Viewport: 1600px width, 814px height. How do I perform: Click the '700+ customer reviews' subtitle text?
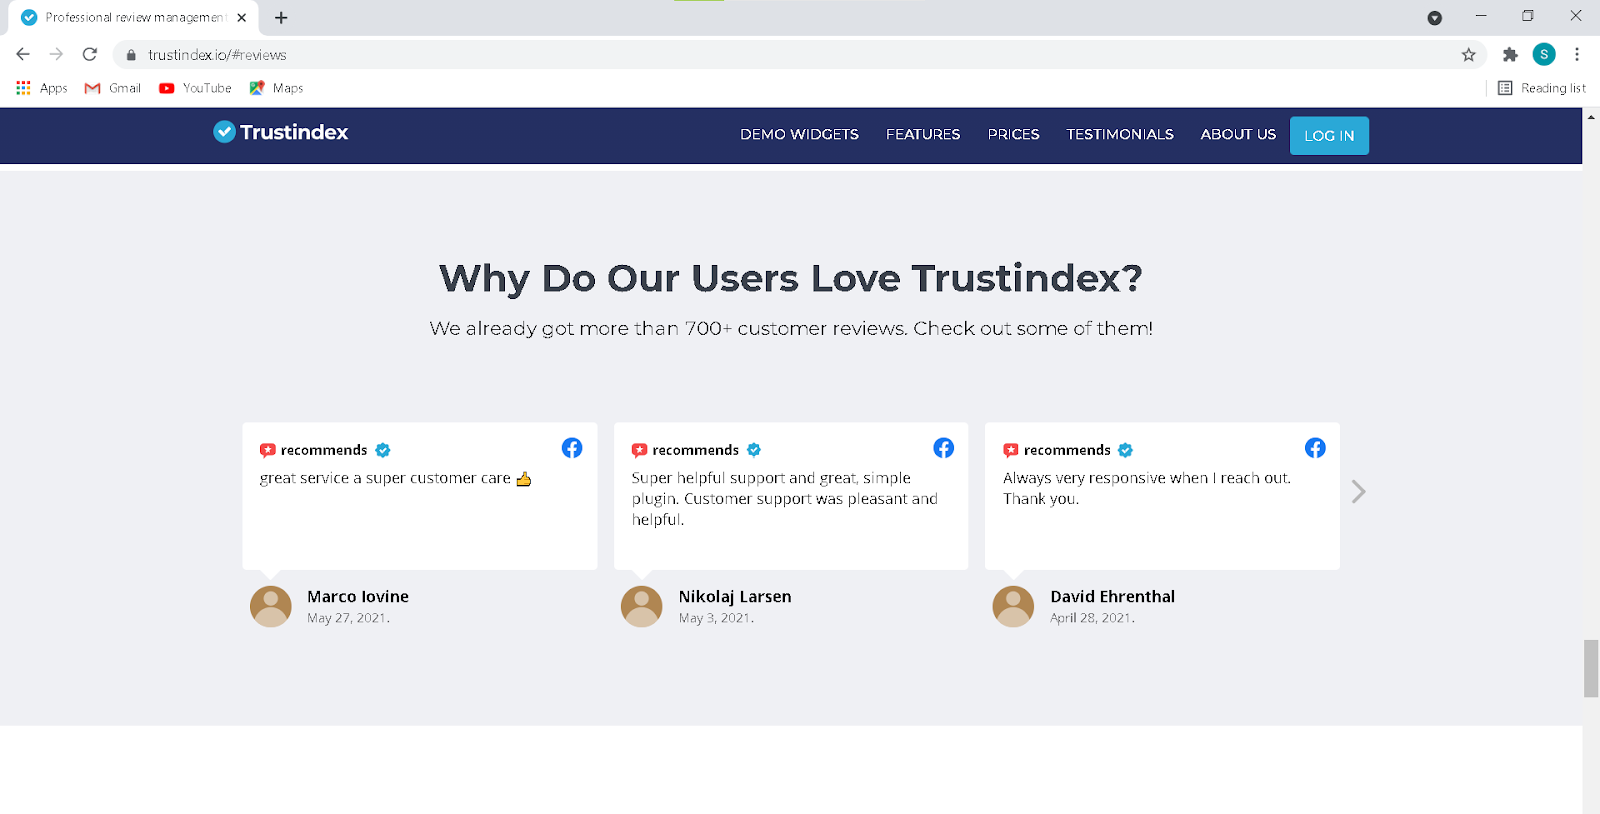pos(791,328)
